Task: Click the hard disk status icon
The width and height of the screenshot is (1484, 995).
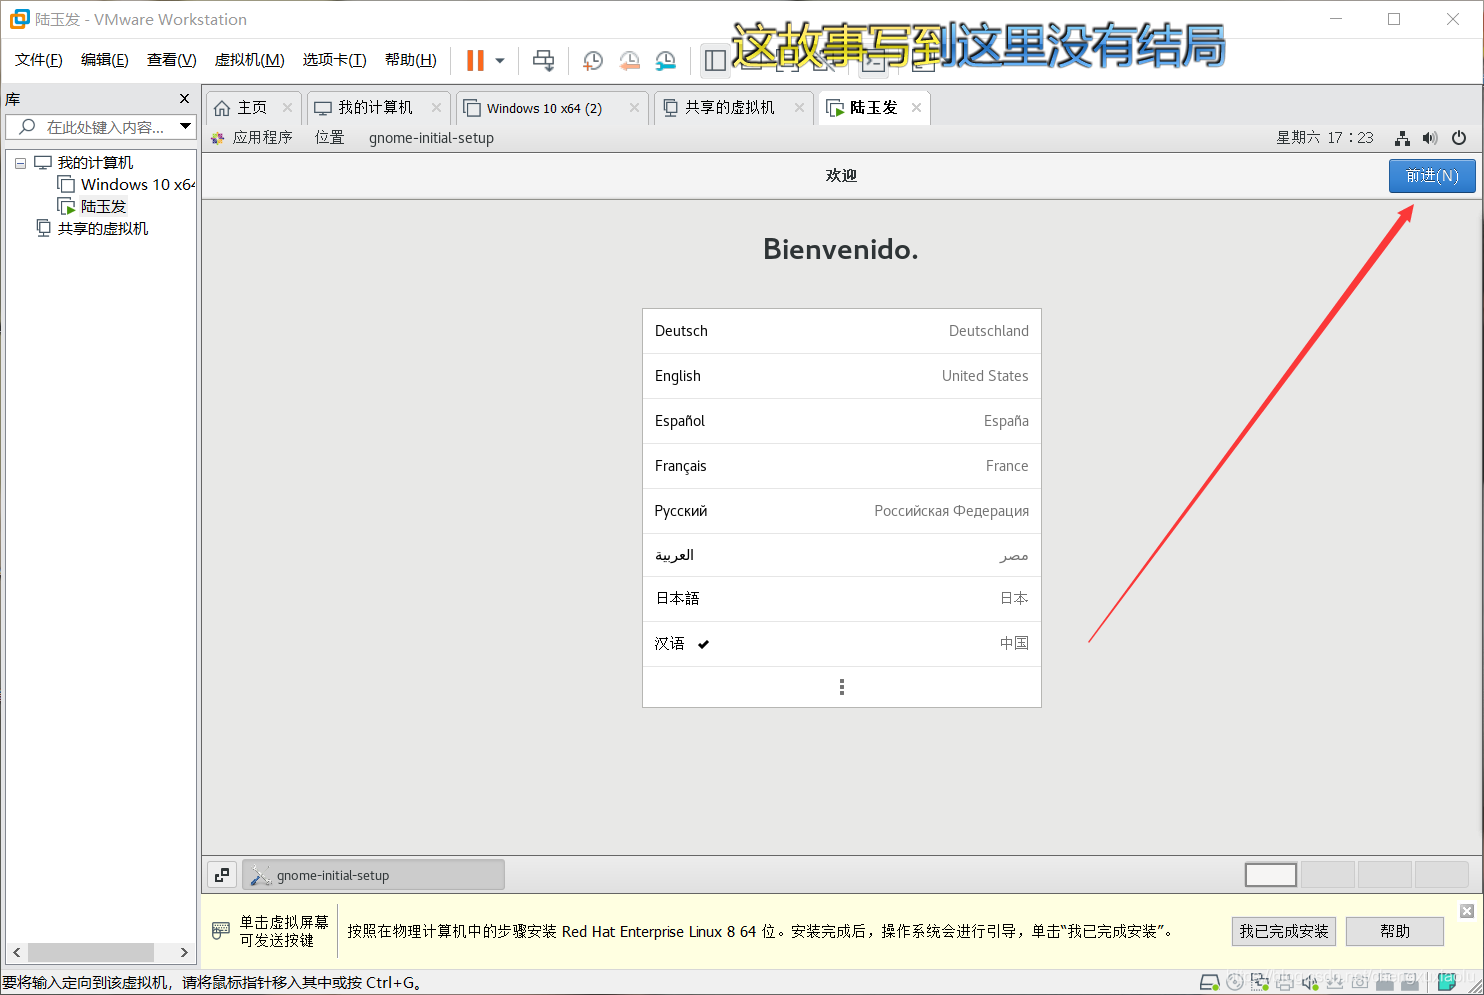Action: (x=1210, y=982)
